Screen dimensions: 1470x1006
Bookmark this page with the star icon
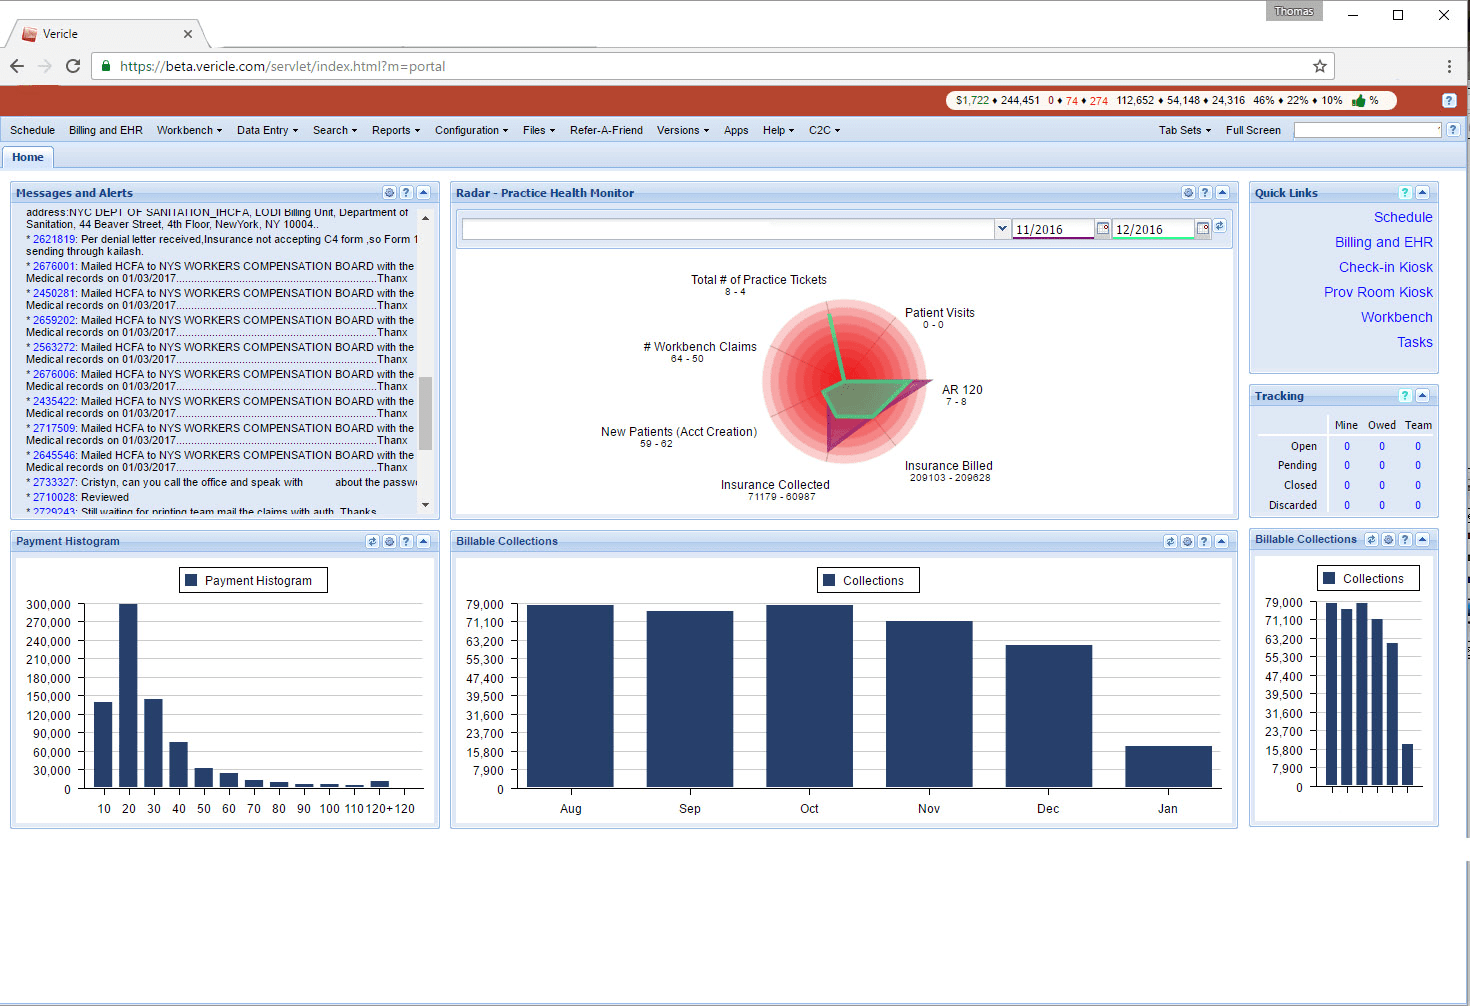(x=1320, y=66)
